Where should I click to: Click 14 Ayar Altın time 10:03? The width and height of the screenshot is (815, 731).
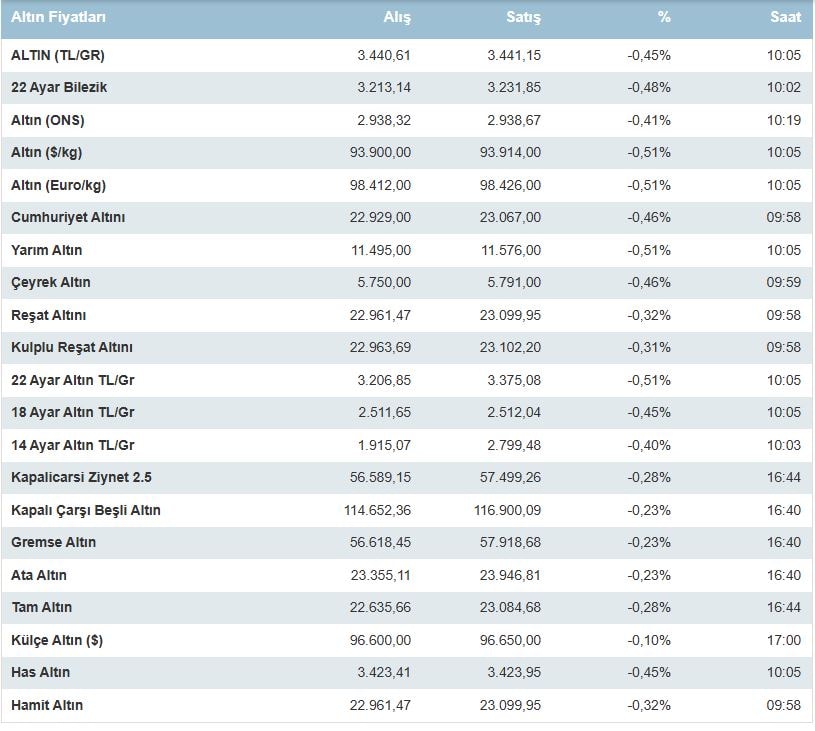coord(784,445)
